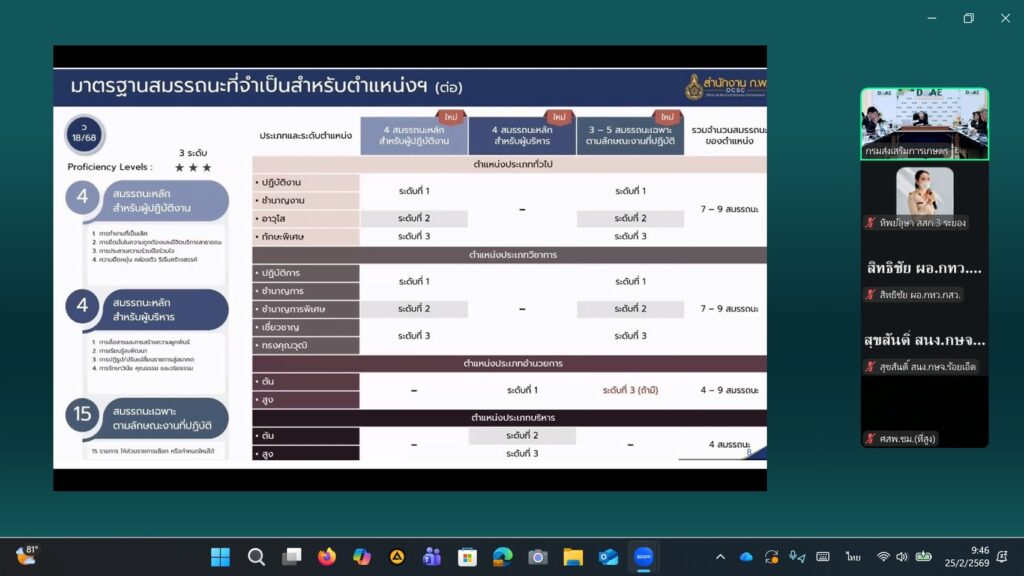Open the clock and date flyout

pyautogui.click(x=979, y=557)
